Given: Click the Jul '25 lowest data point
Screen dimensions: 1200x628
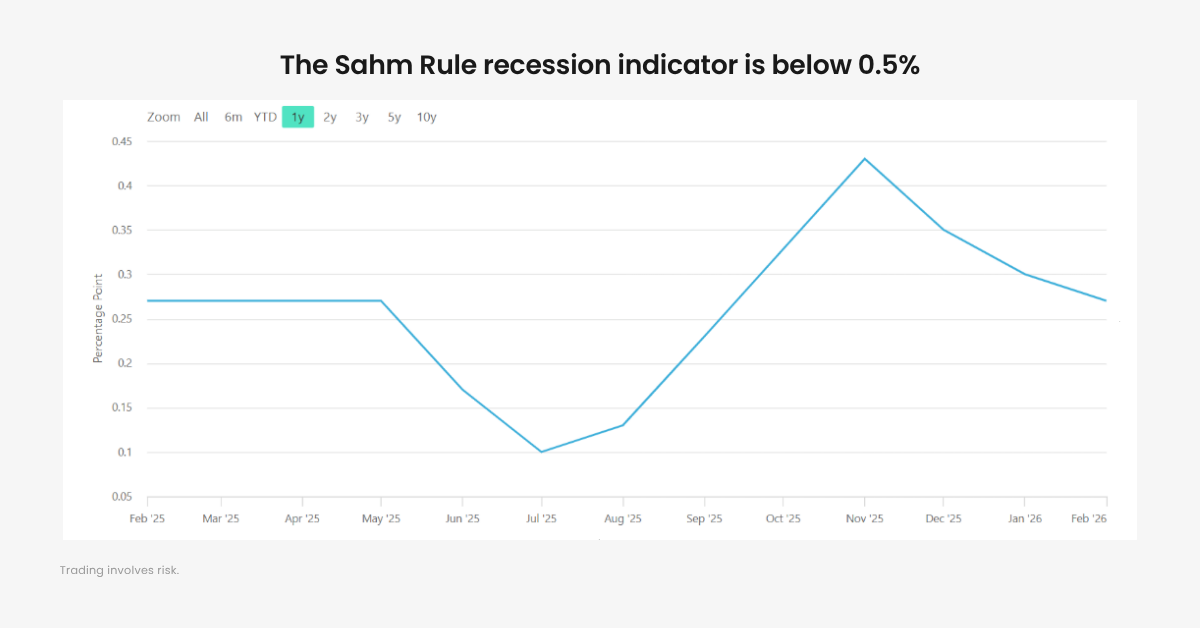Looking at the screenshot, I should (541, 452).
